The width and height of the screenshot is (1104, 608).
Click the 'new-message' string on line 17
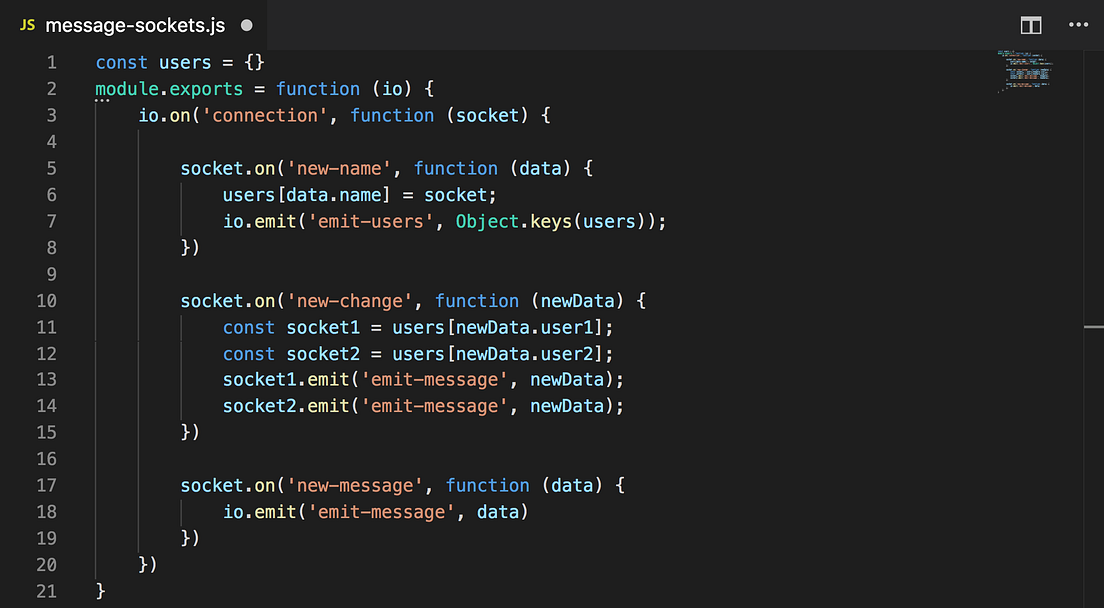pyautogui.click(x=354, y=485)
